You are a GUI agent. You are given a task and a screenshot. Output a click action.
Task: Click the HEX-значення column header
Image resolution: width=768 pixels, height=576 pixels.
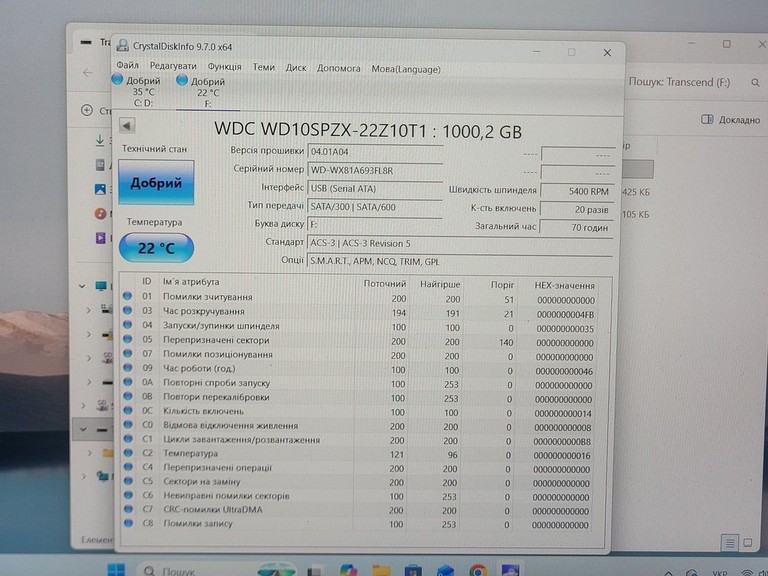pyautogui.click(x=564, y=286)
